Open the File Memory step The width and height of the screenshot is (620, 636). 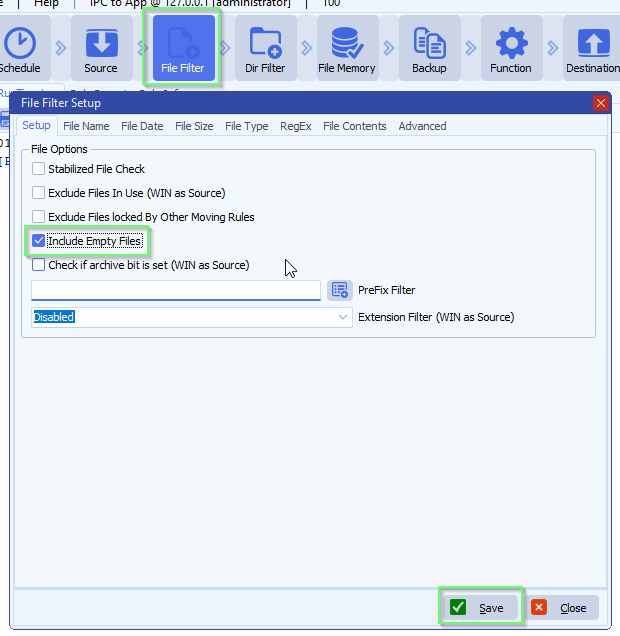[x=348, y=48]
